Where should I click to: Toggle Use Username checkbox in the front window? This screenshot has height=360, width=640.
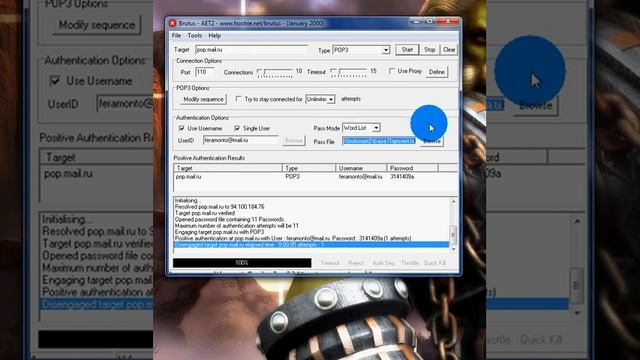click(x=182, y=128)
